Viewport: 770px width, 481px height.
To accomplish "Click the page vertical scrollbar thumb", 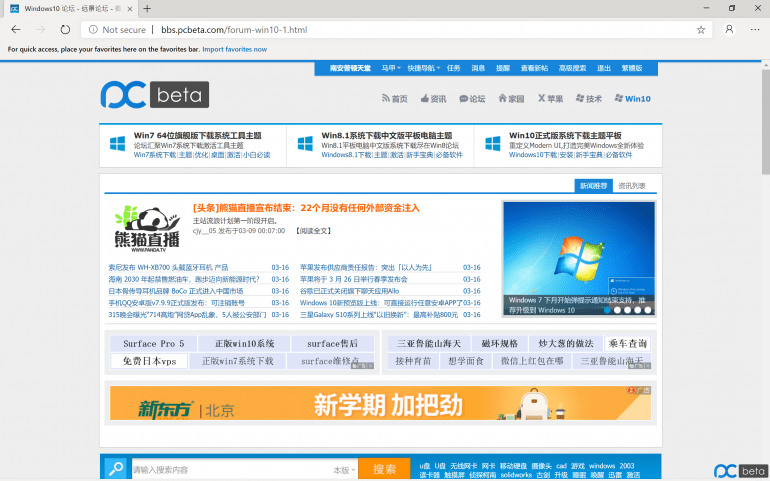I will (x=766, y=122).
